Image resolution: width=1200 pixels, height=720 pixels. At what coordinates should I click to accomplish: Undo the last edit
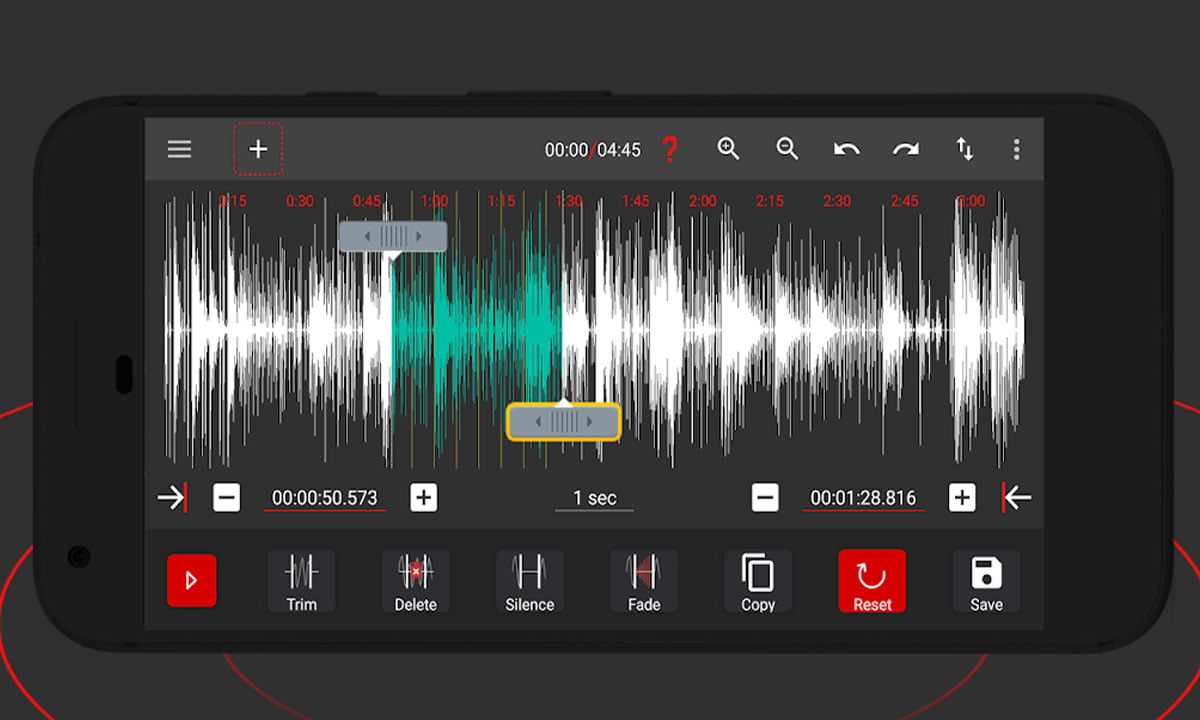(846, 150)
